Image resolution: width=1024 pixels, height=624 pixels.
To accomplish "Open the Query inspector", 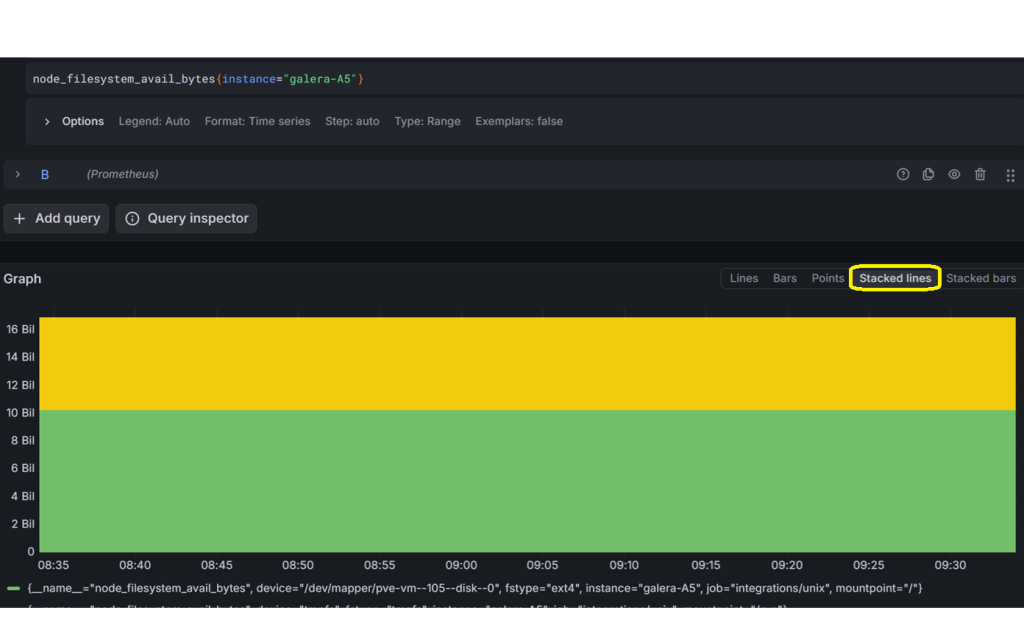I will [186, 218].
